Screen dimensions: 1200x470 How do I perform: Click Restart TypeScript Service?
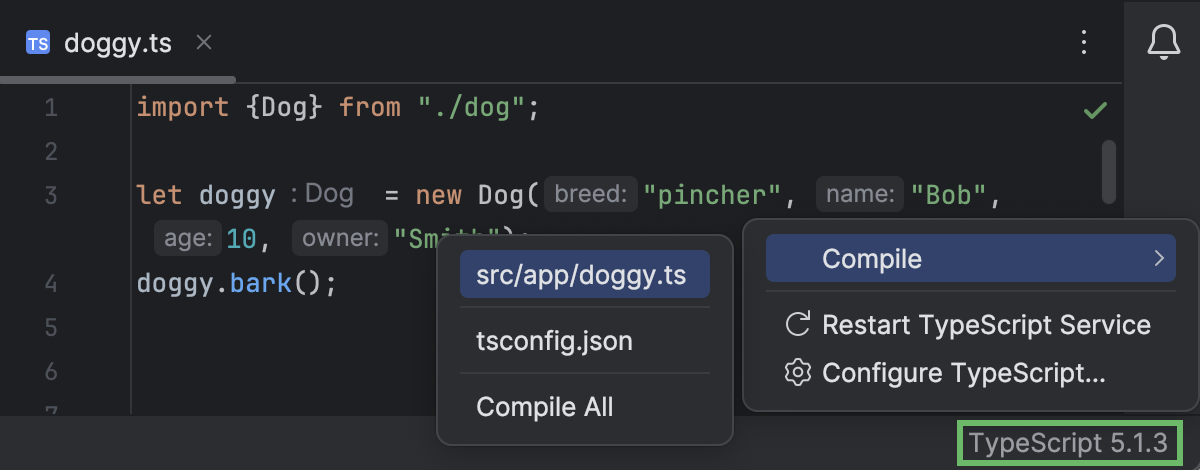tap(985, 324)
